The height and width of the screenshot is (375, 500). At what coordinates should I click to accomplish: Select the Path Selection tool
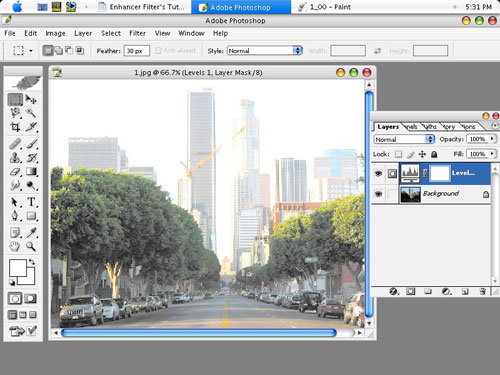15,202
